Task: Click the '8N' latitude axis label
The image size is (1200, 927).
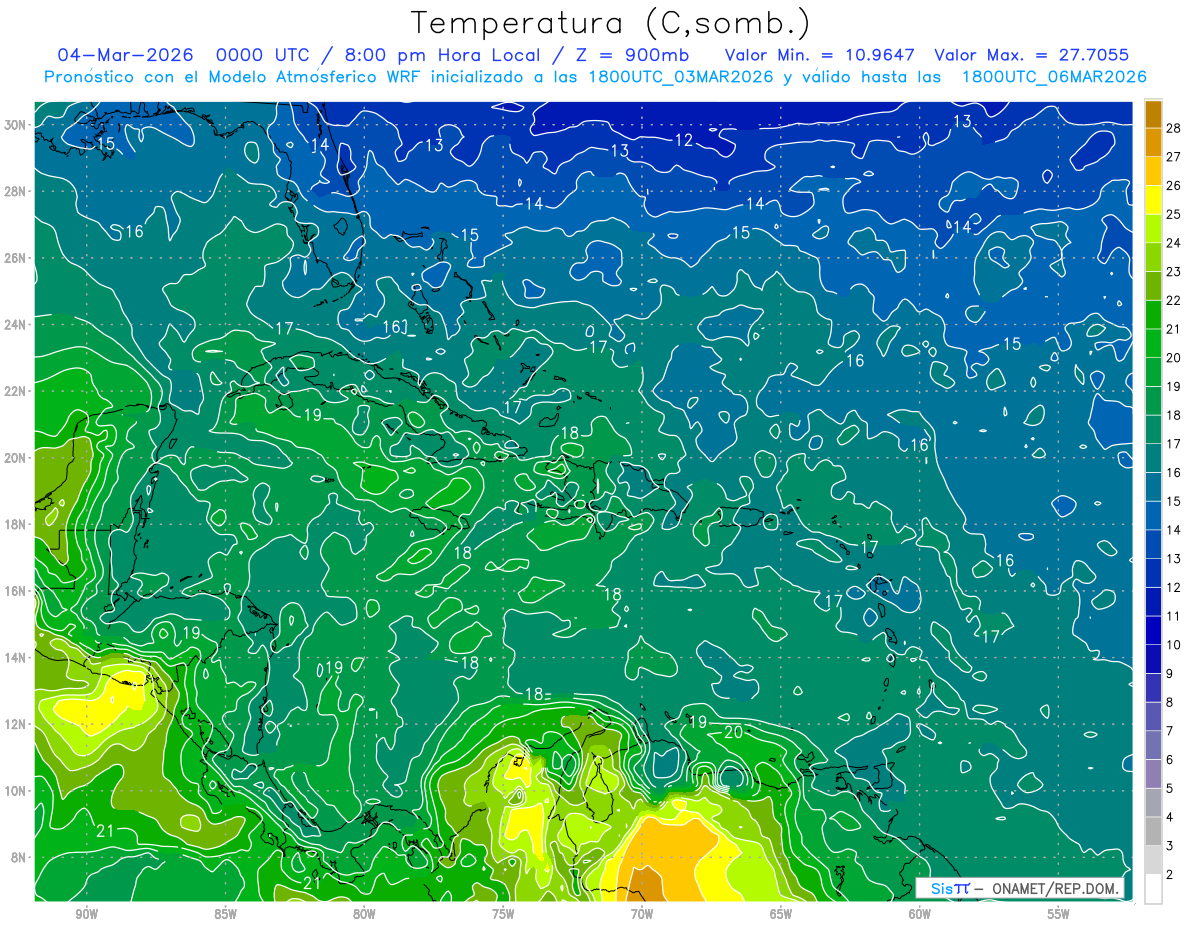Action: coord(20,857)
